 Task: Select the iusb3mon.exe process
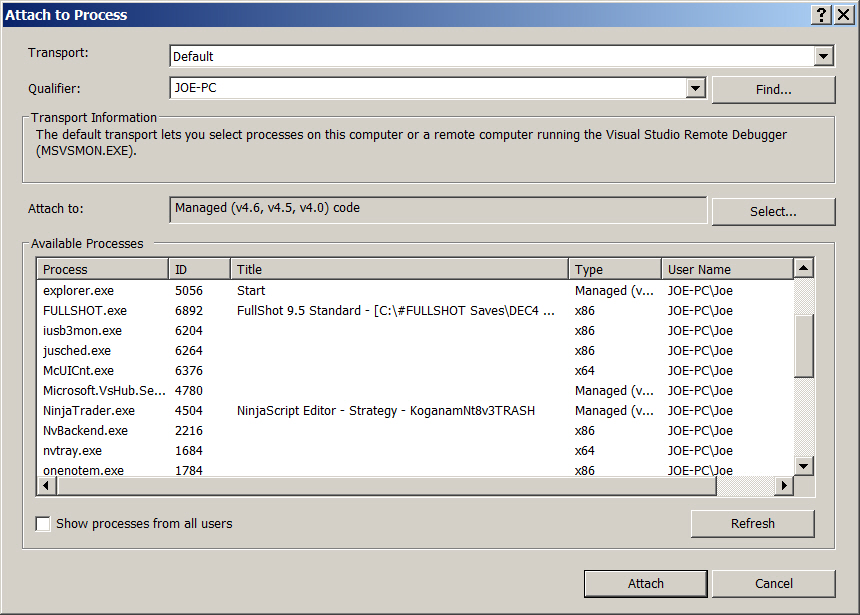click(415, 330)
